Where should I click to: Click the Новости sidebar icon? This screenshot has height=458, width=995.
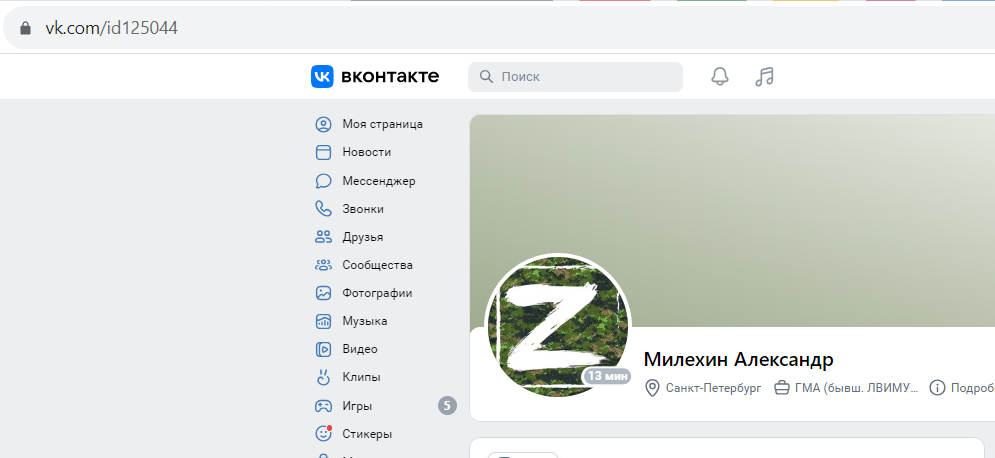click(x=324, y=152)
